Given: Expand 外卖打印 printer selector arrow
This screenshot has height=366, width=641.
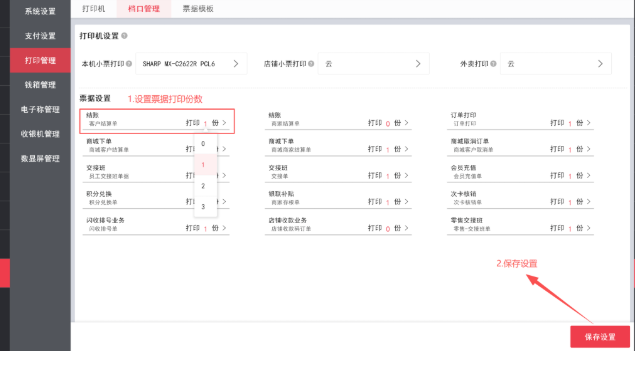Looking at the screenshot, I should (600, 64).
